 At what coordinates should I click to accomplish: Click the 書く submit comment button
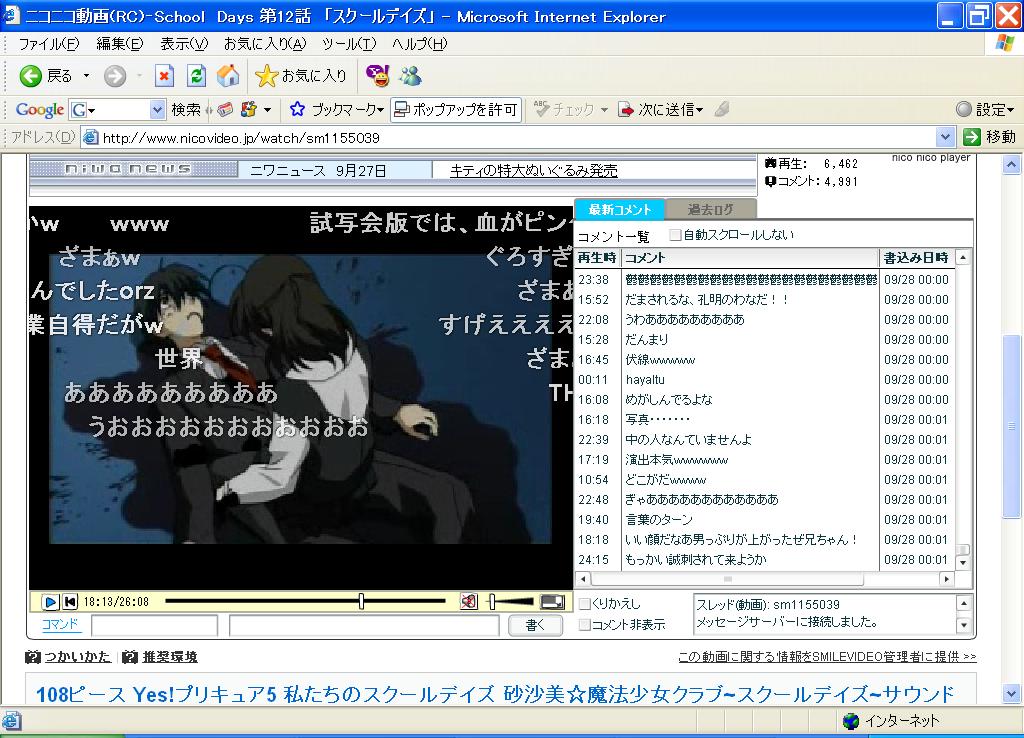tap(535, 625)
